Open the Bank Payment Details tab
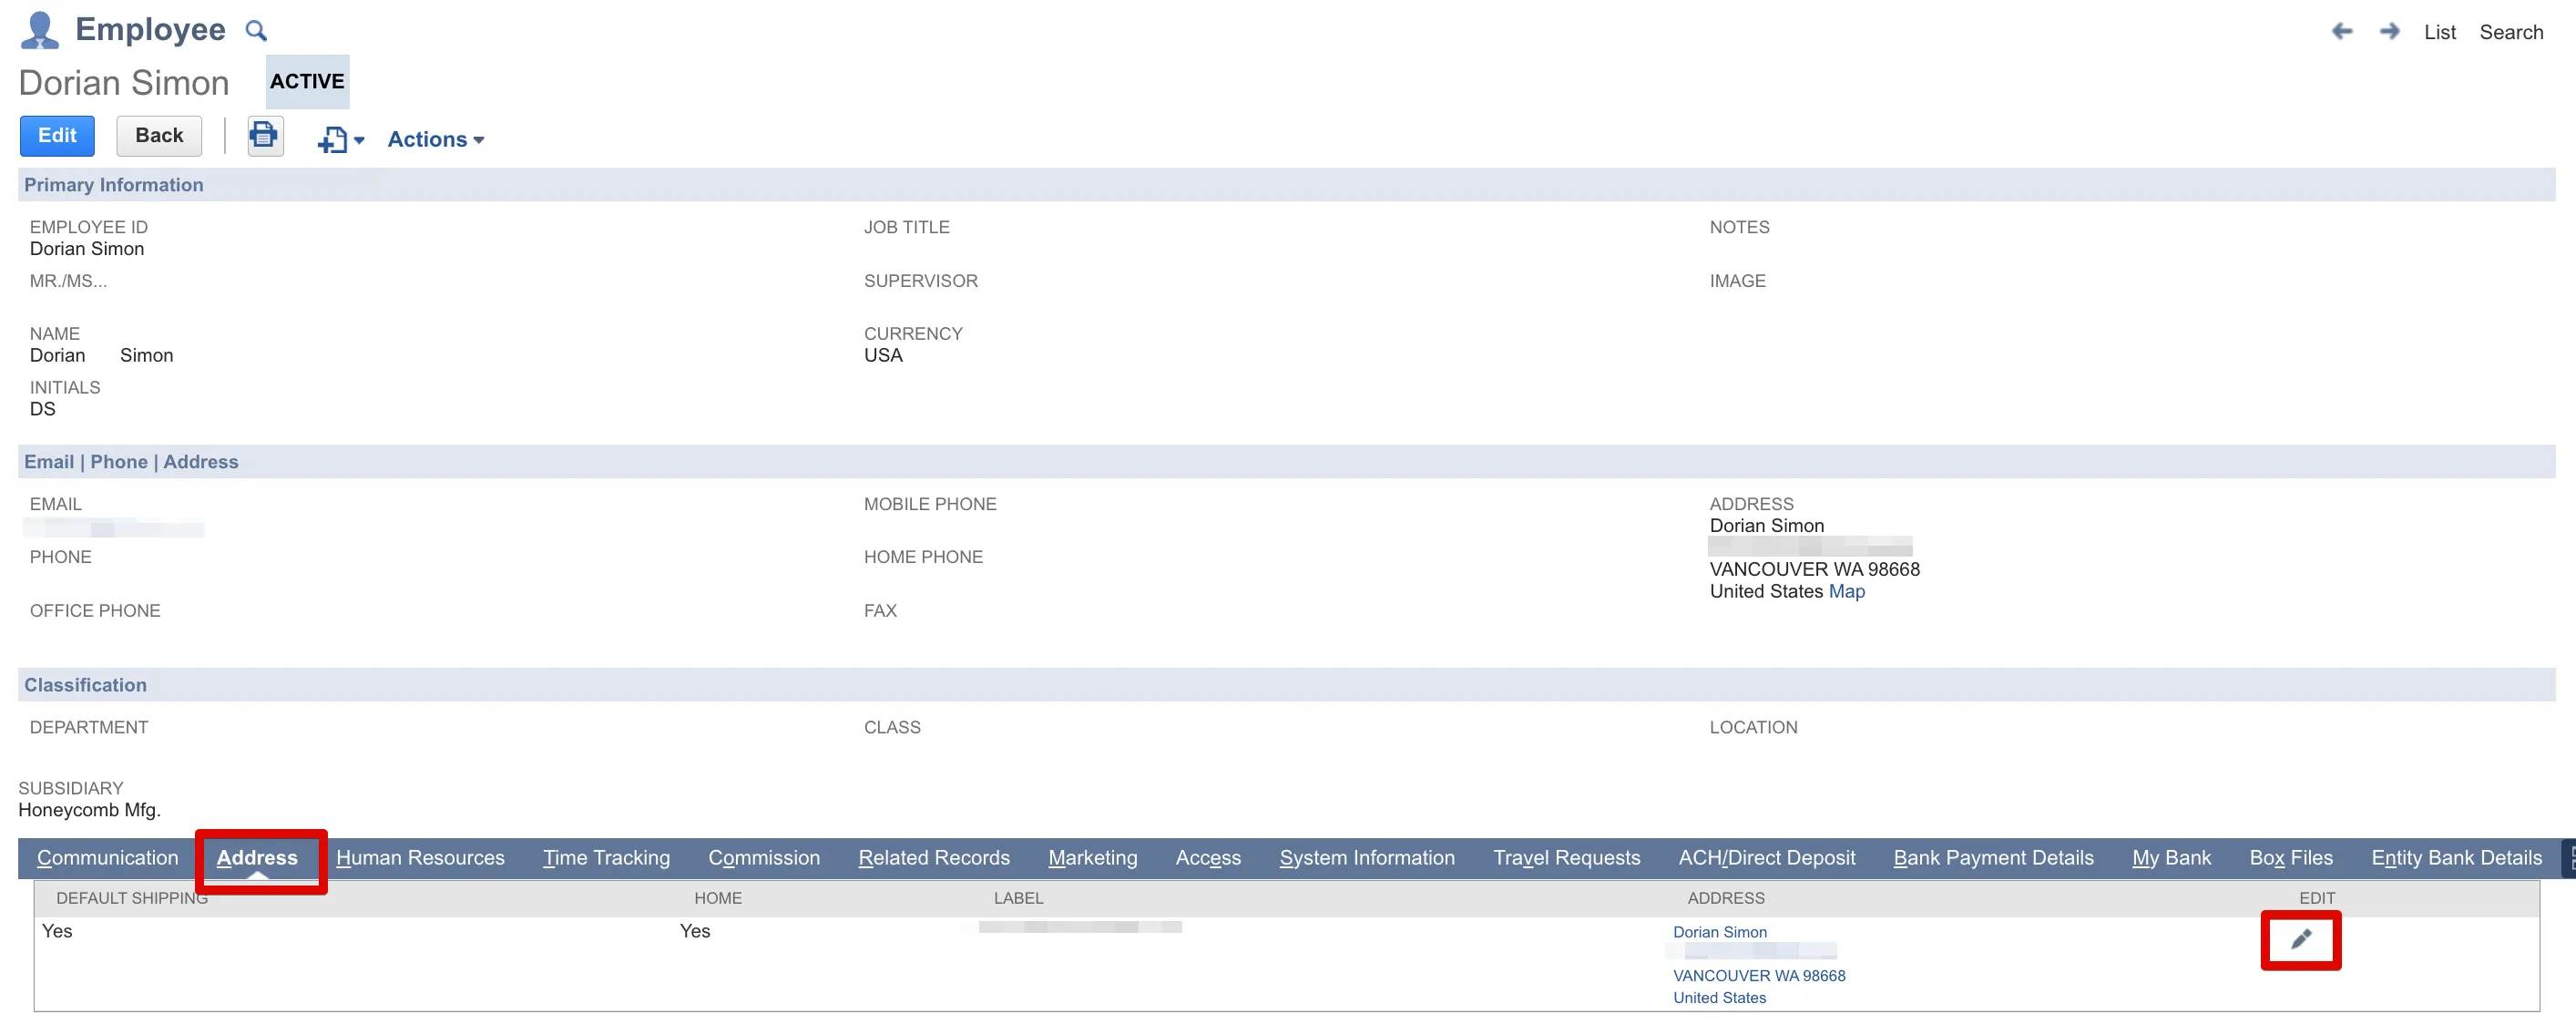 tap(1993, 858)
